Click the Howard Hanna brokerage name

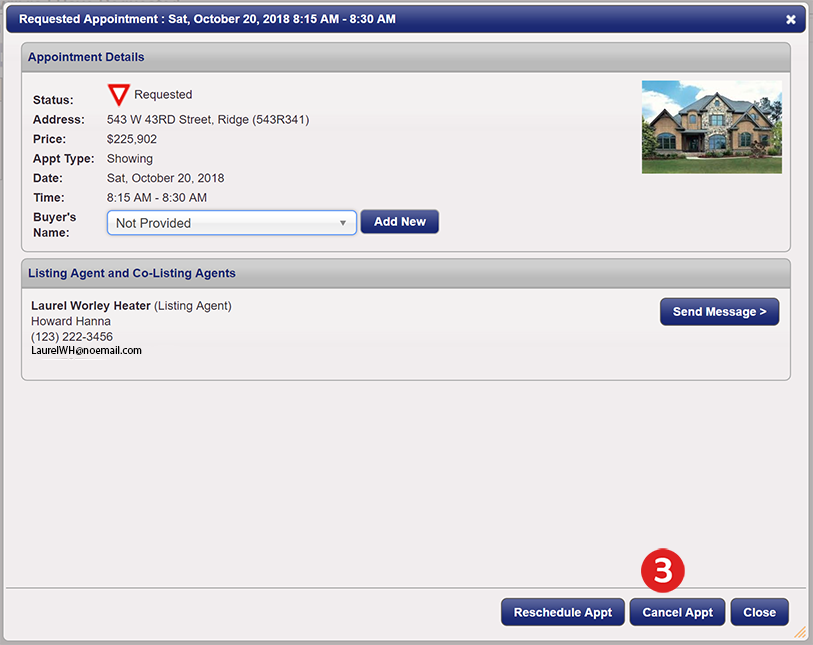(71, 321)
